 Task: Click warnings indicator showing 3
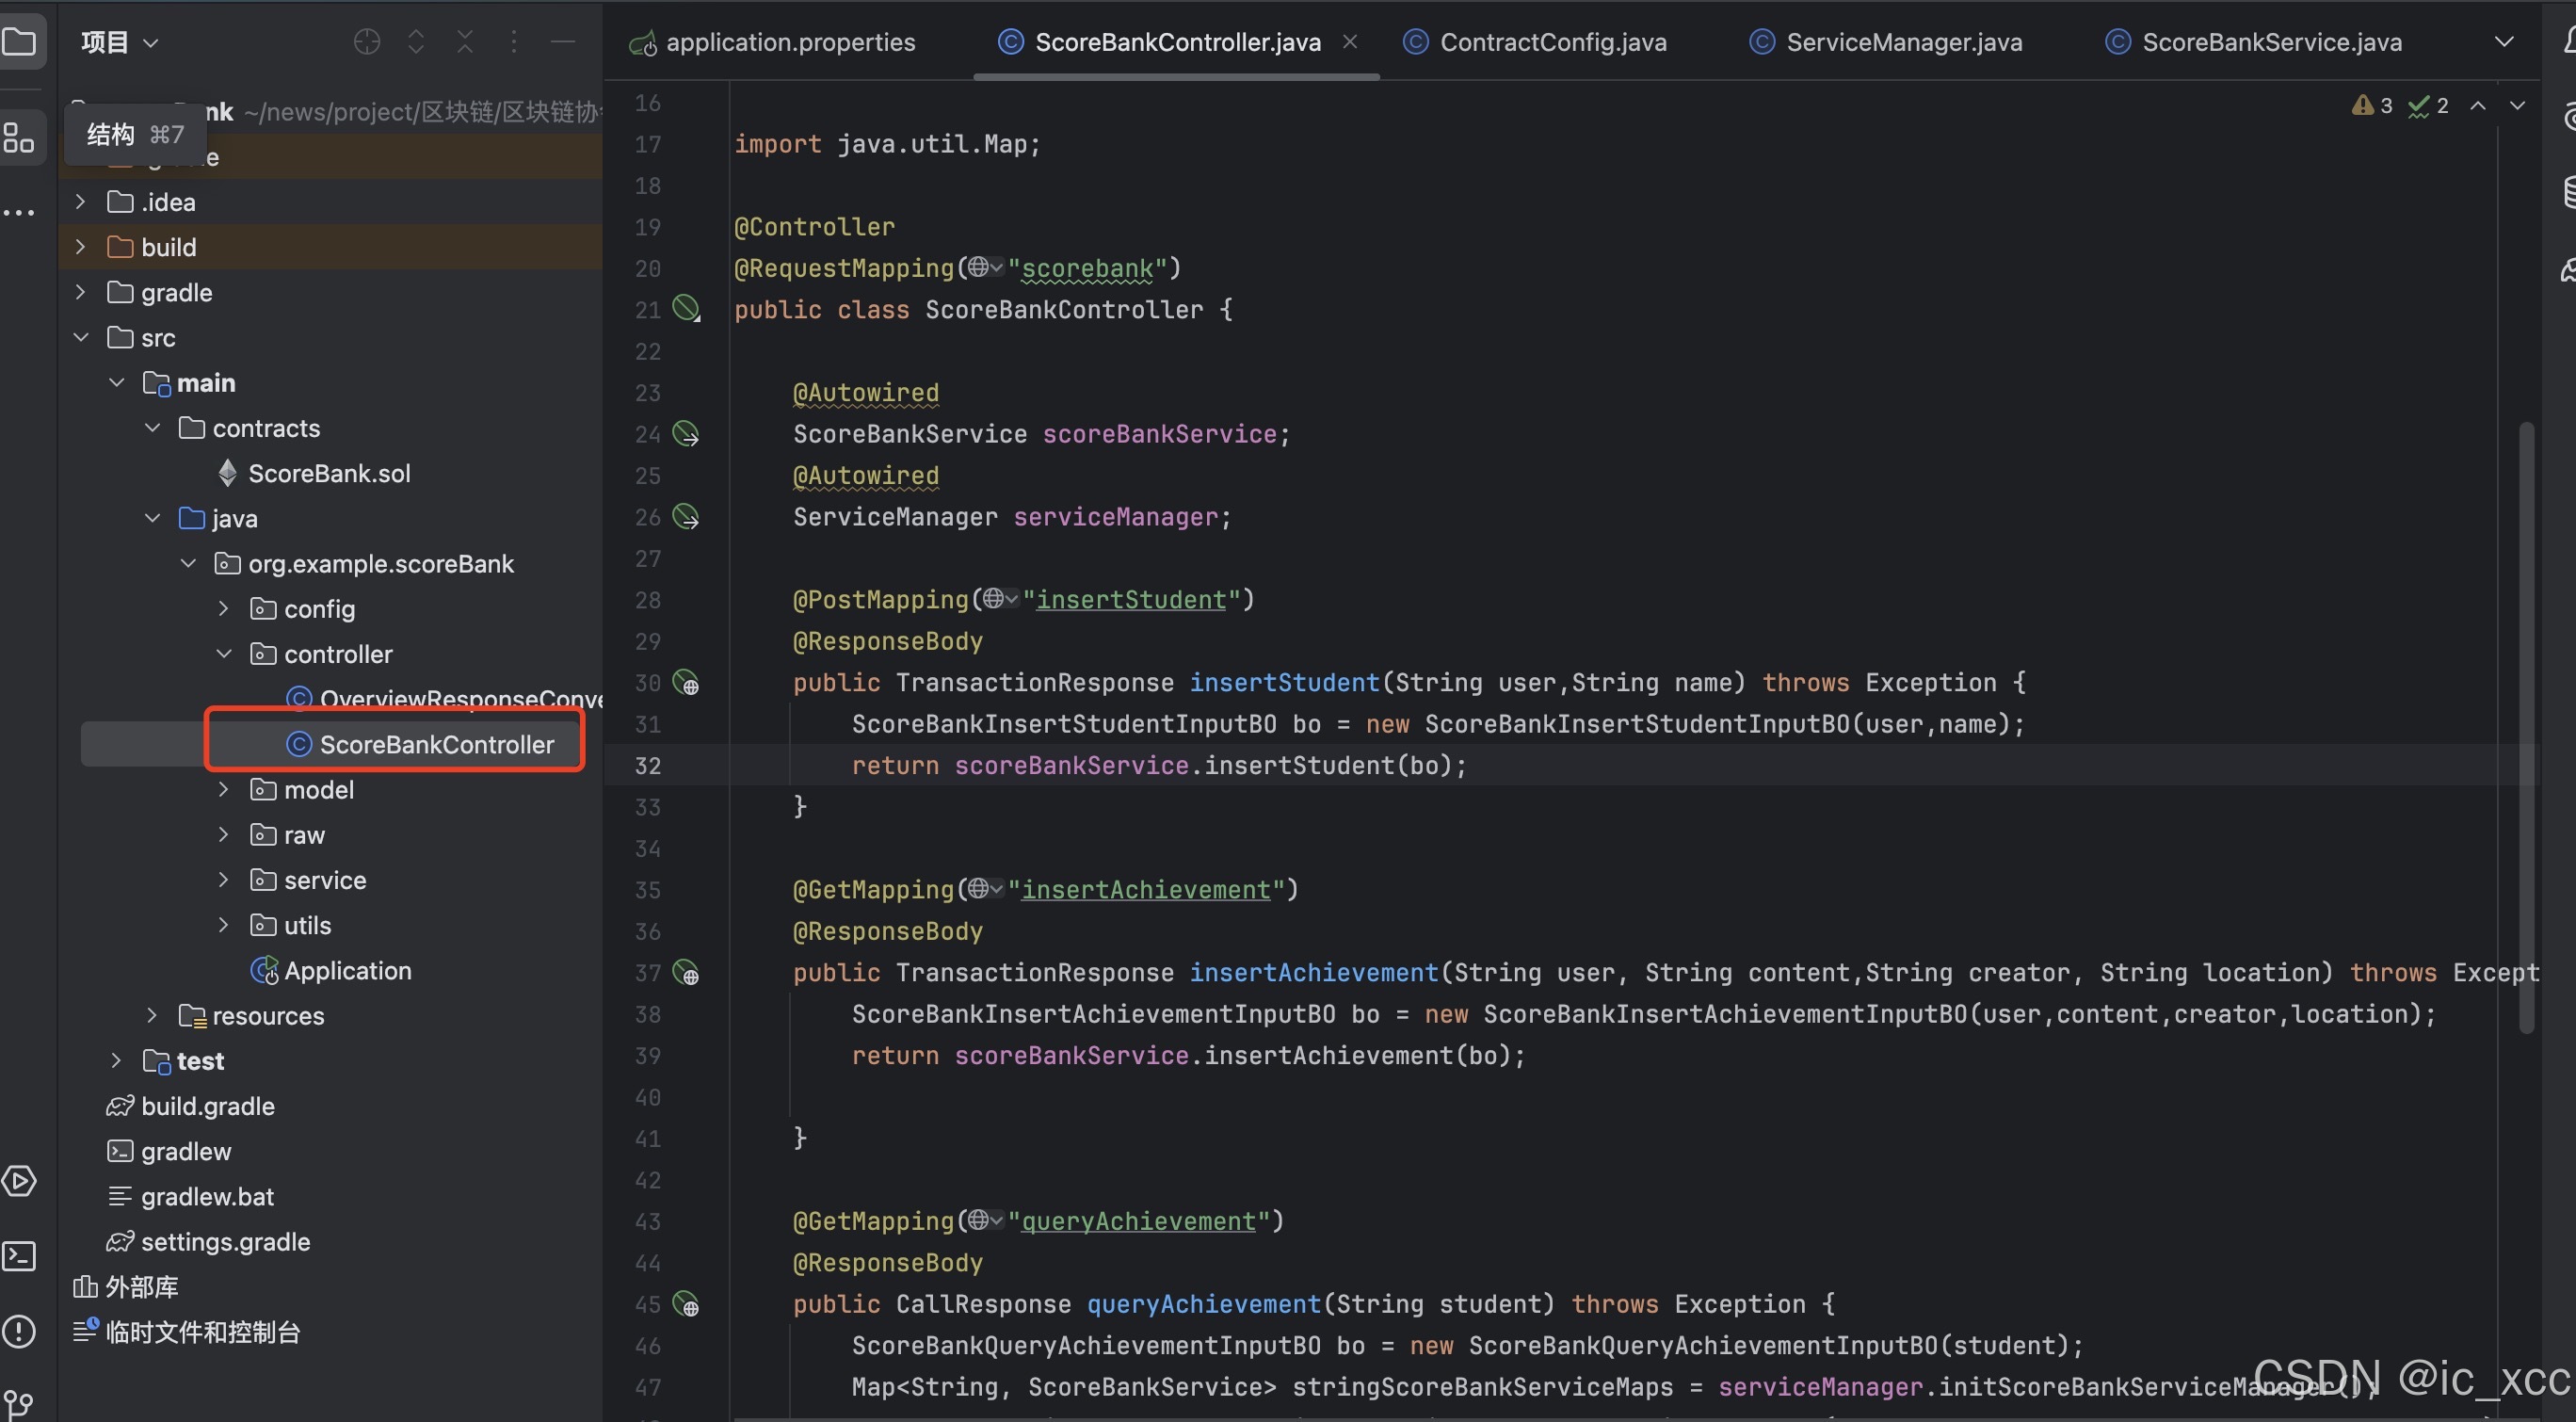click(2372, 106)
